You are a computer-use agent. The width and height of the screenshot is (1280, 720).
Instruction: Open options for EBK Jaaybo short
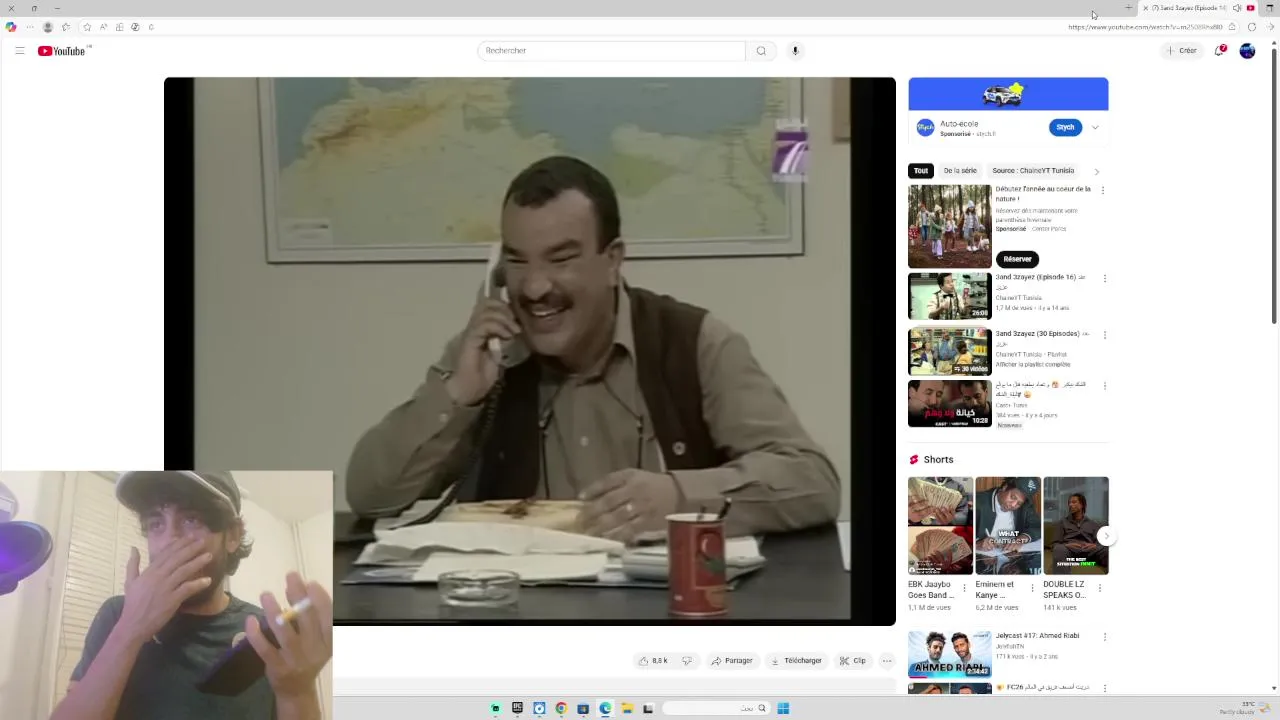[x=964, y=588]
